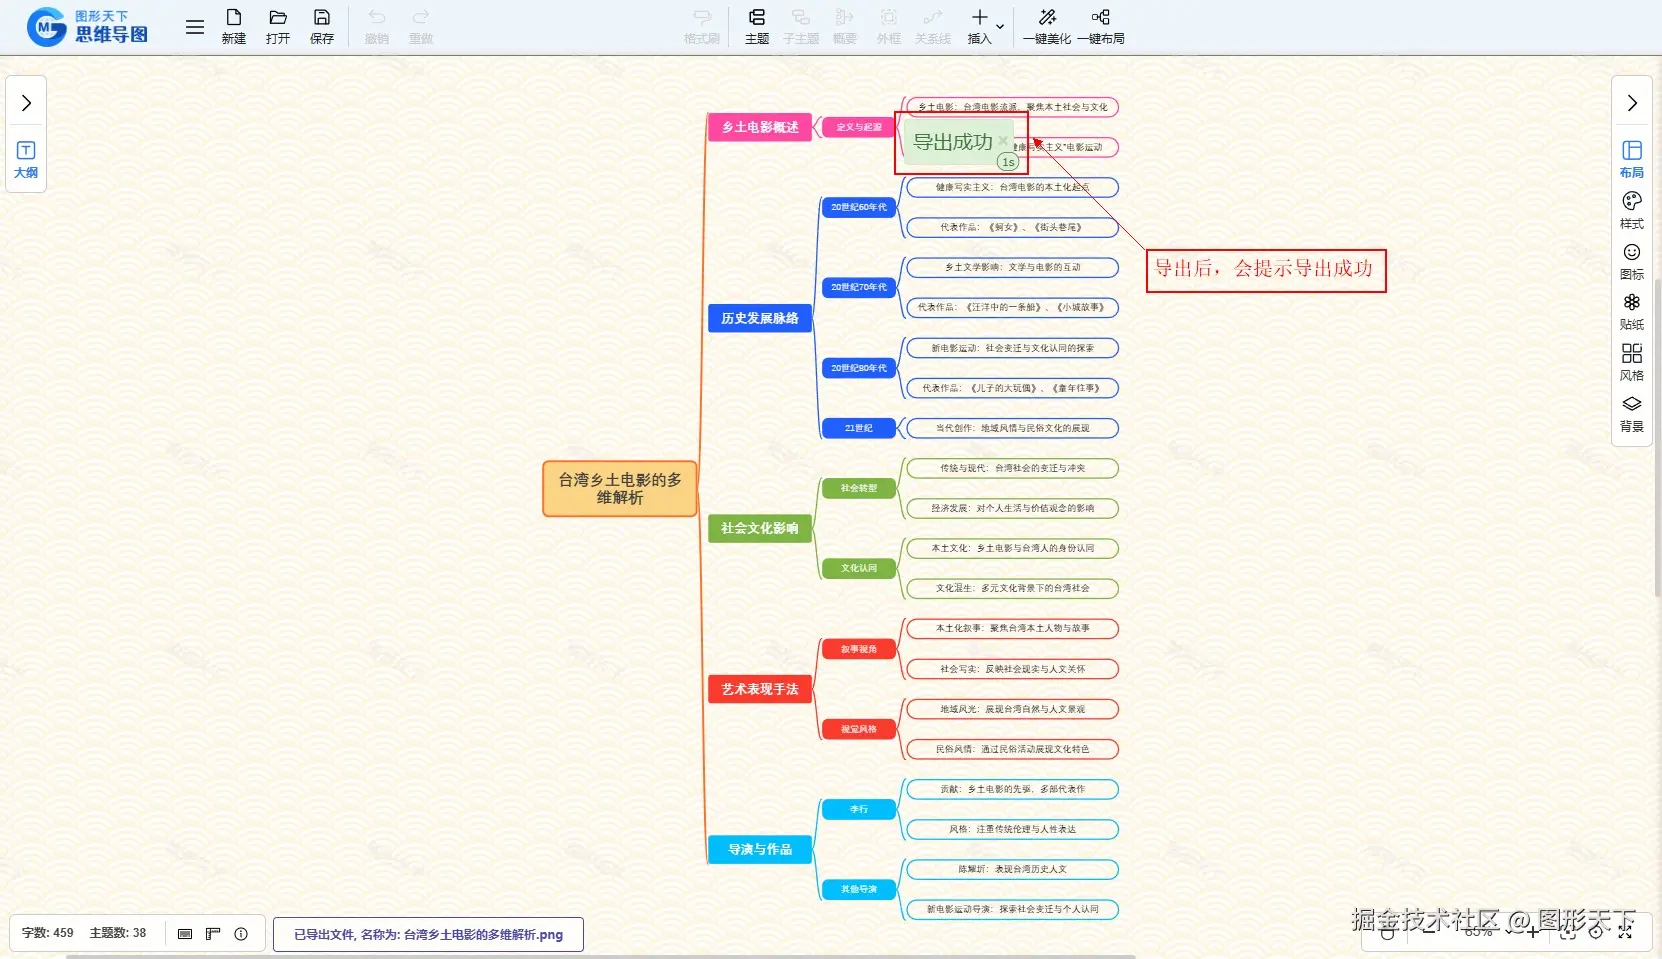Select leaf 乡土文学影响: 文学与电影的互动
1662x959 pixels.
(x=1012, y=267)
